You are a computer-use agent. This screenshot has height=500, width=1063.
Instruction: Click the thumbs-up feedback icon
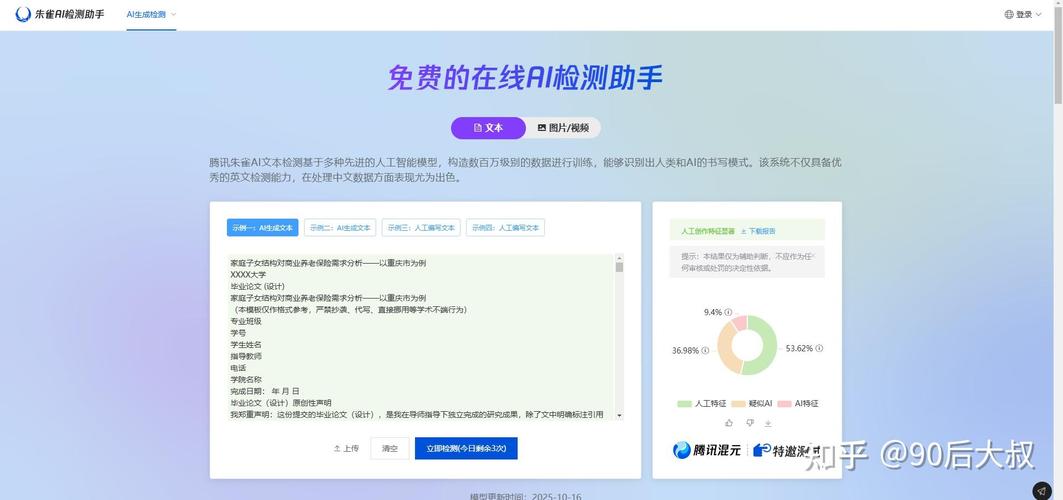[729, 423]
